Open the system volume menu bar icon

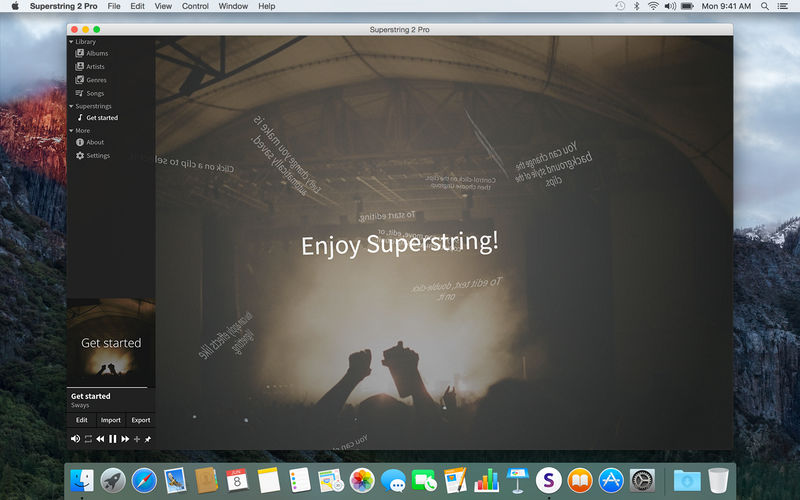[670, 6]
